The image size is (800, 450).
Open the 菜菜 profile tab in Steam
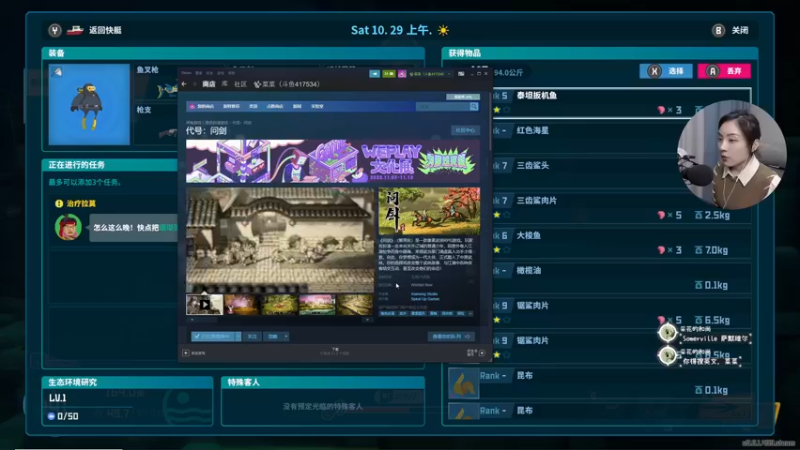point(287,84)
